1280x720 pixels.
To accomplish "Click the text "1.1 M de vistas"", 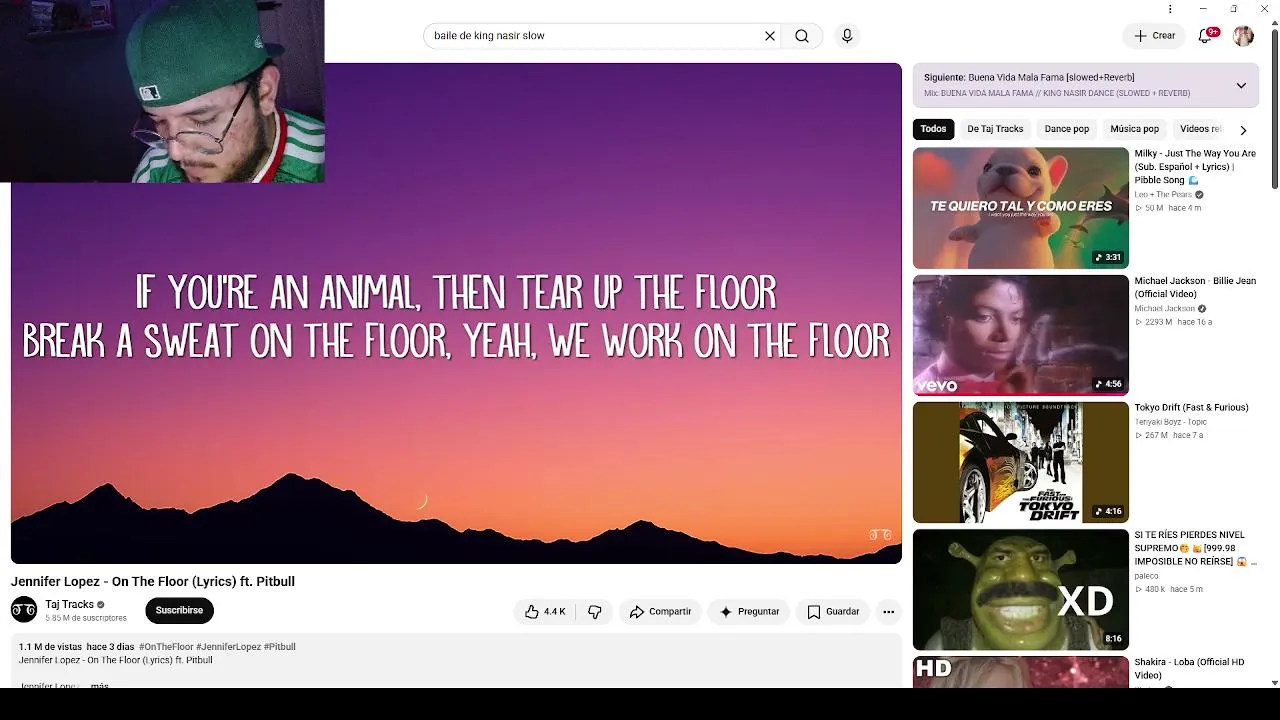I will 50,647.
